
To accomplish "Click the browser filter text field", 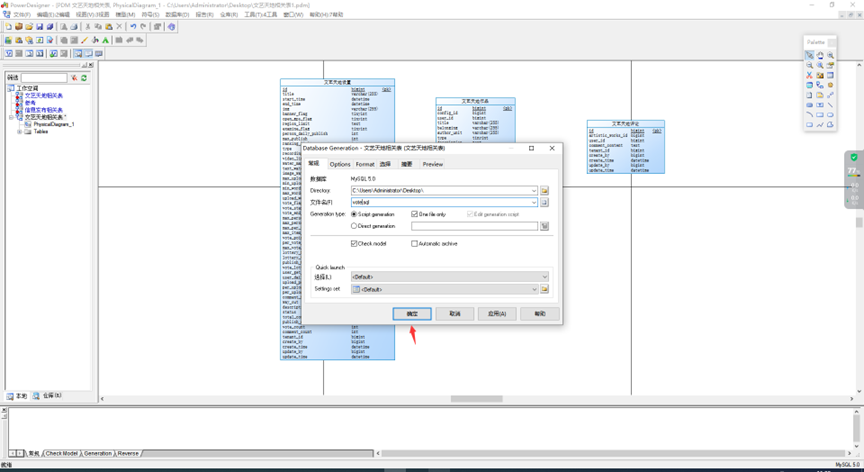I will tap(44, 78).
